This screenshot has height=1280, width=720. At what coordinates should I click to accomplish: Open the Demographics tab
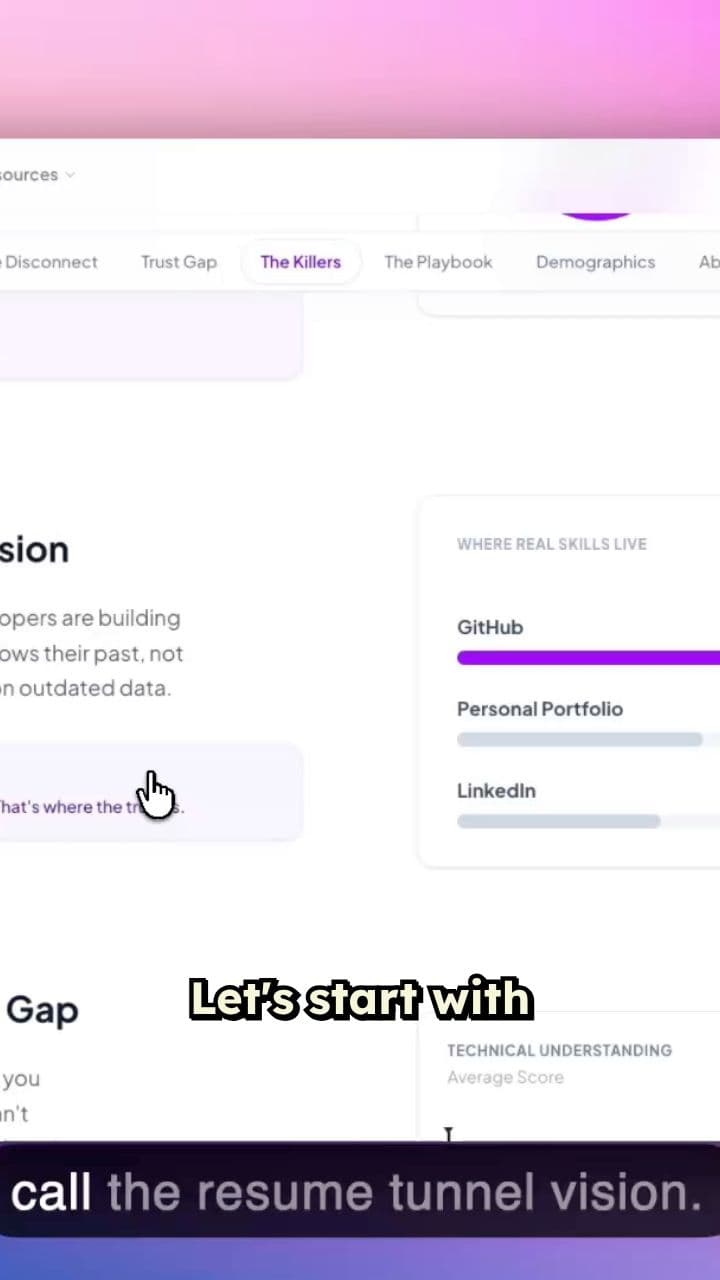595,262
